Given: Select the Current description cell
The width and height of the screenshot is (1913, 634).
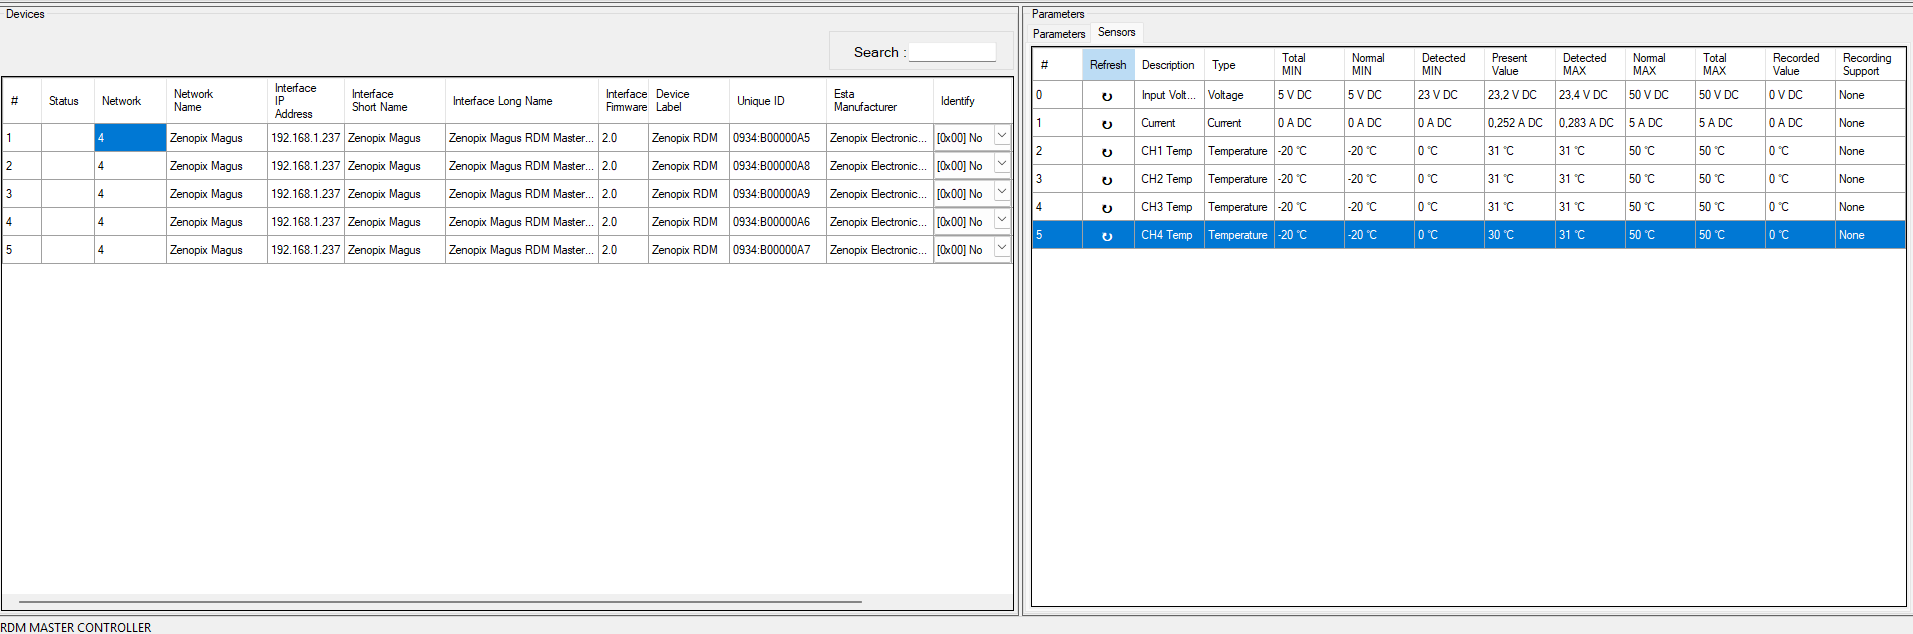Looking at the screenshot, I should 1169,123.
